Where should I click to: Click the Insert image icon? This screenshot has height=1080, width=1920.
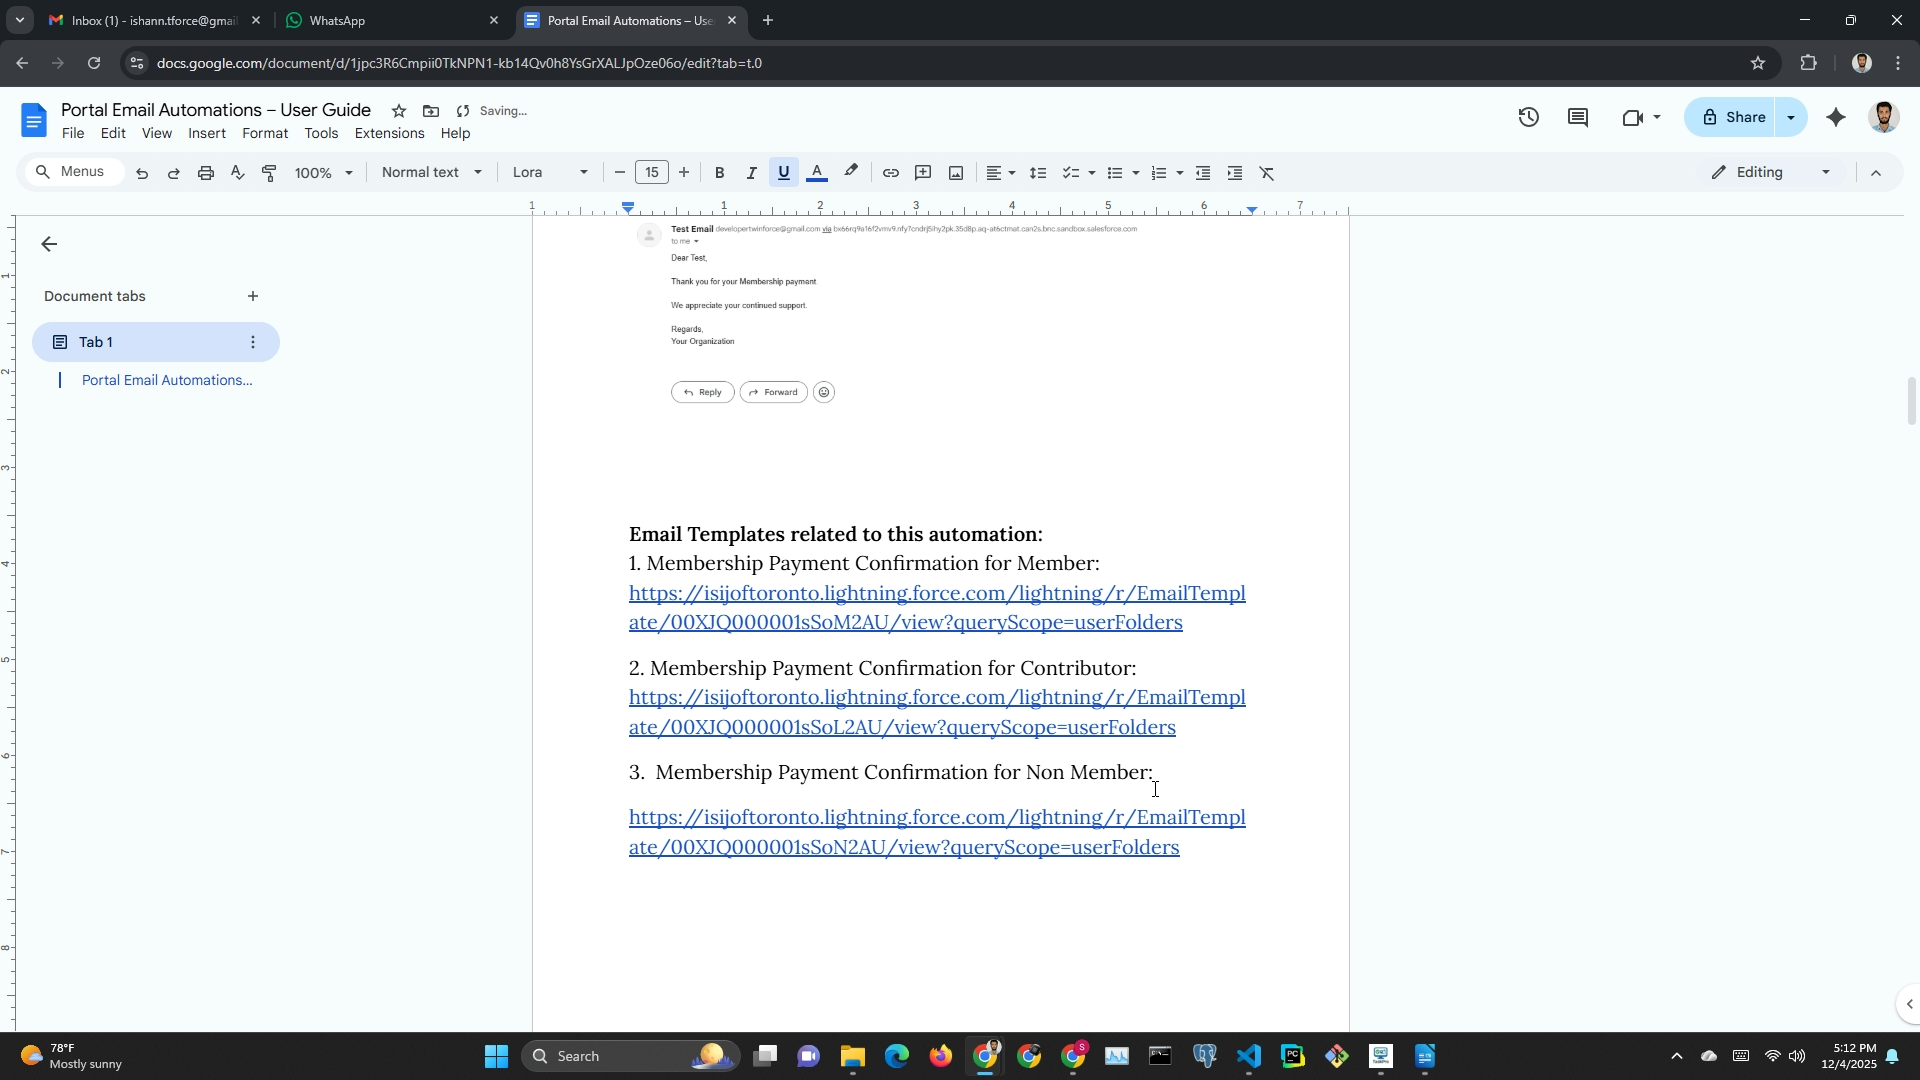(955, 173)
